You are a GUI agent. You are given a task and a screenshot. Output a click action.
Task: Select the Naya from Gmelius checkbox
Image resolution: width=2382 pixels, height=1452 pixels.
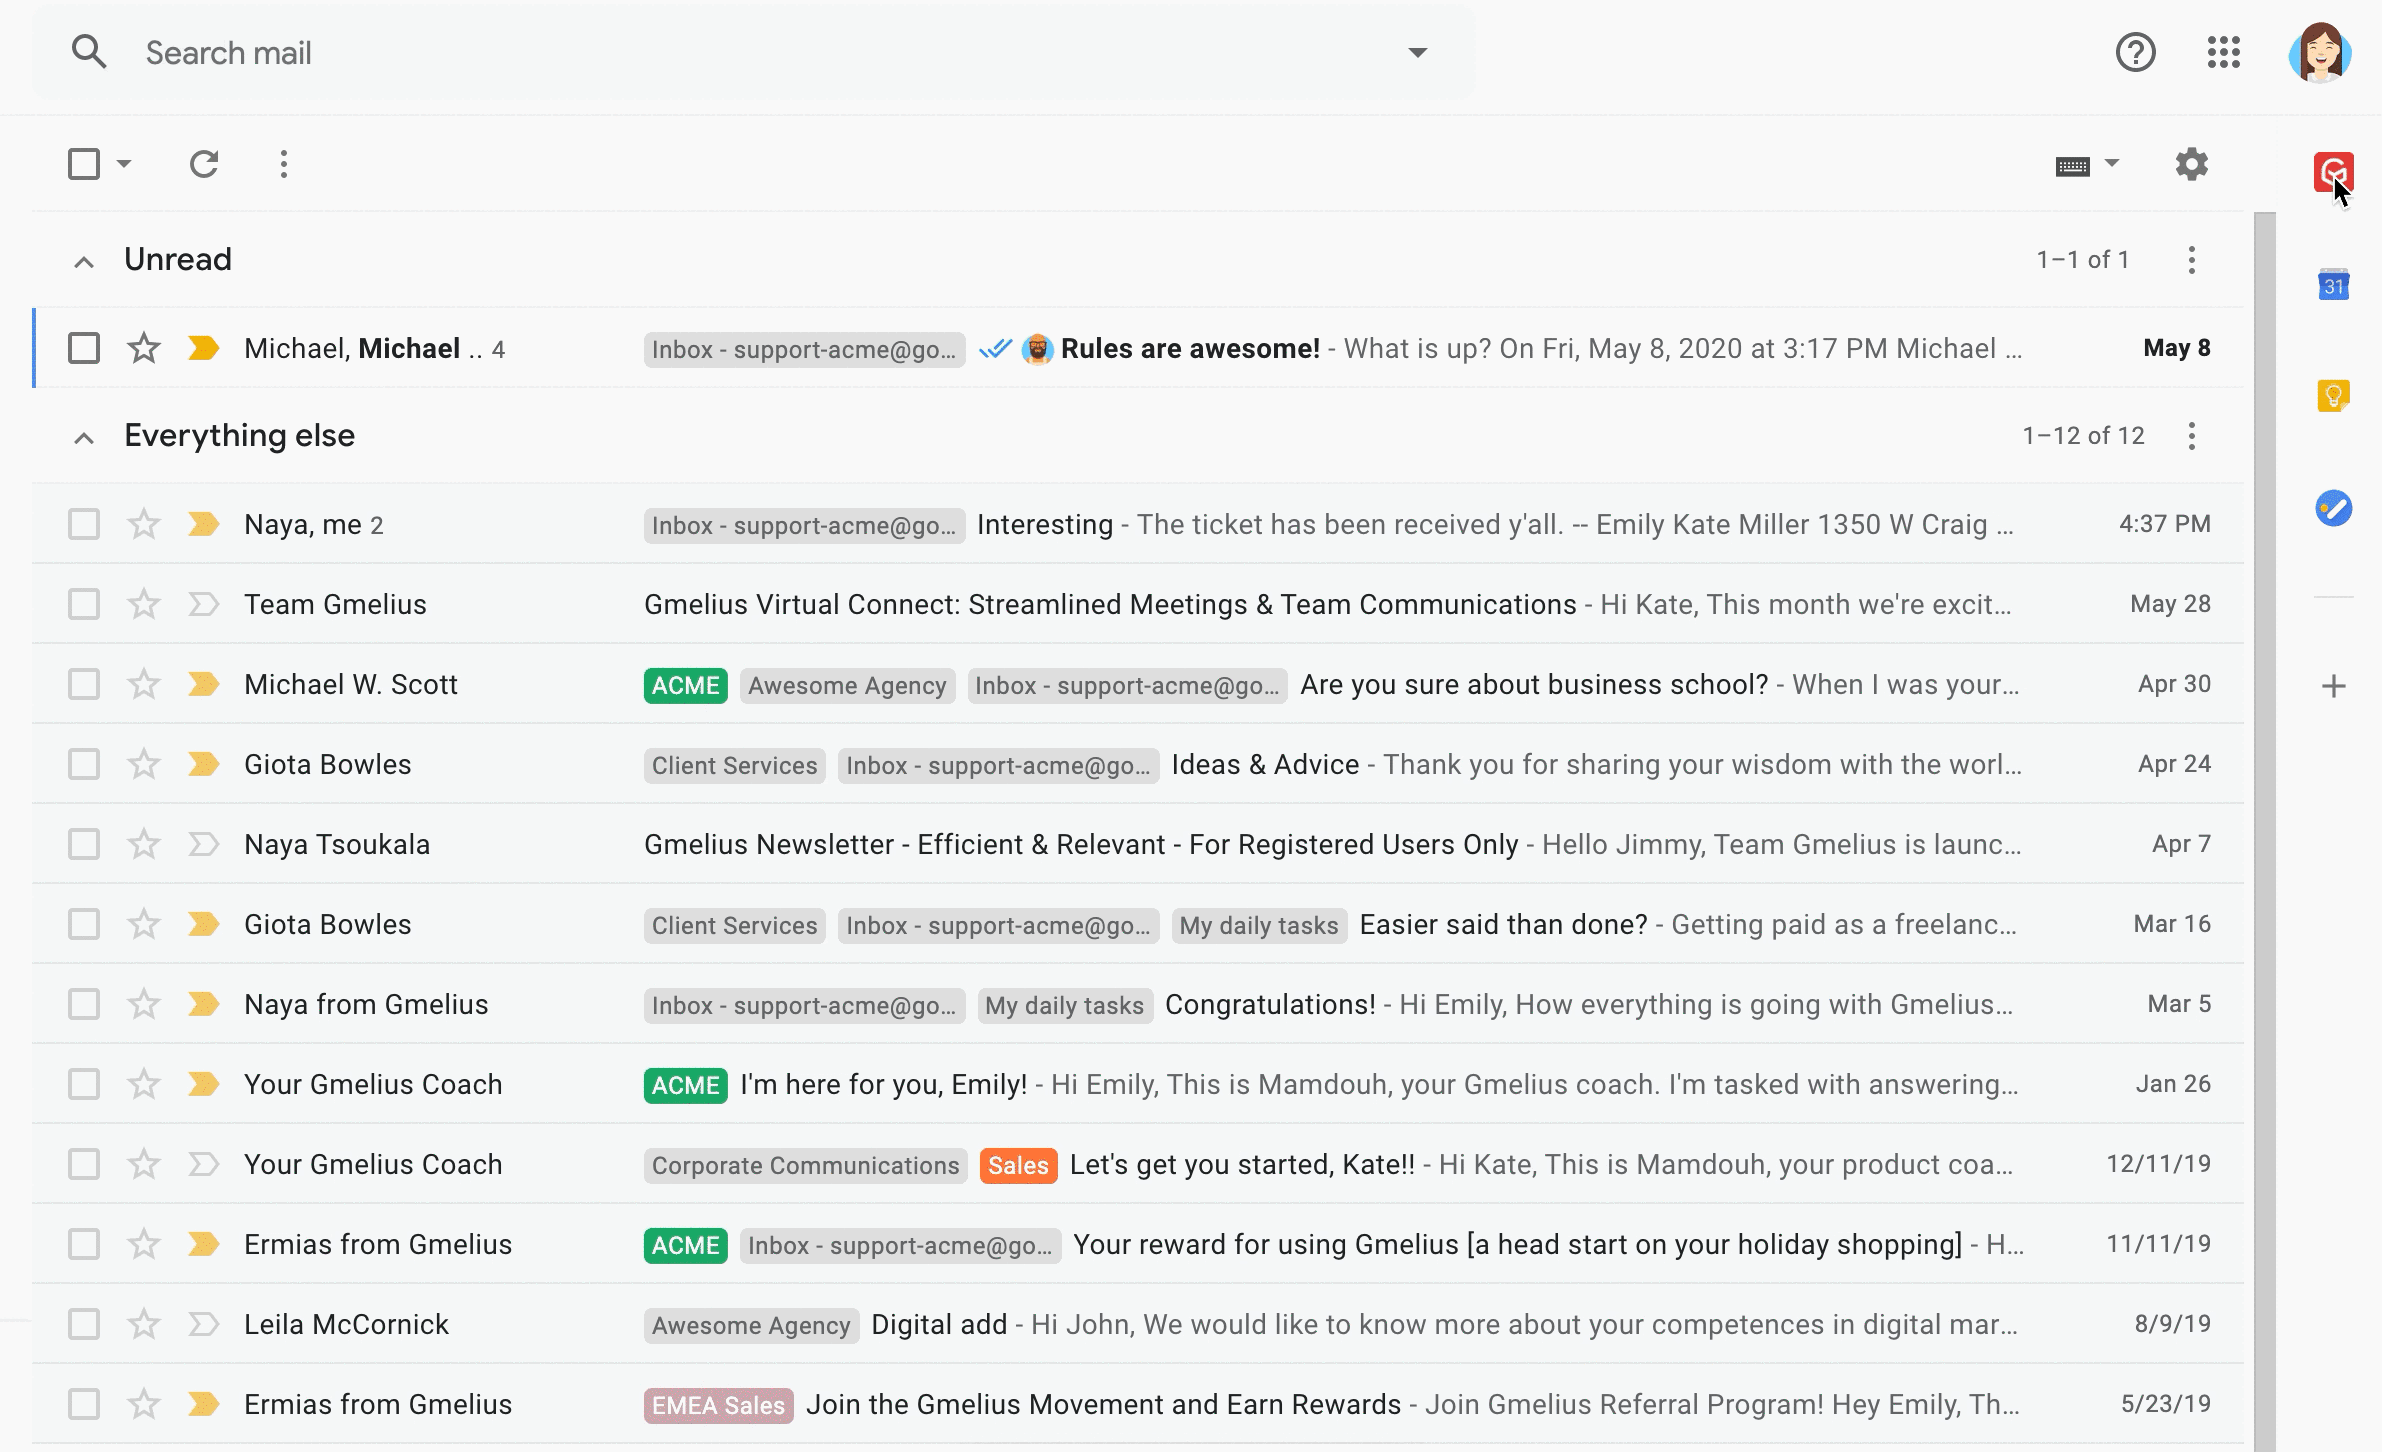[x=84, y=1004]
